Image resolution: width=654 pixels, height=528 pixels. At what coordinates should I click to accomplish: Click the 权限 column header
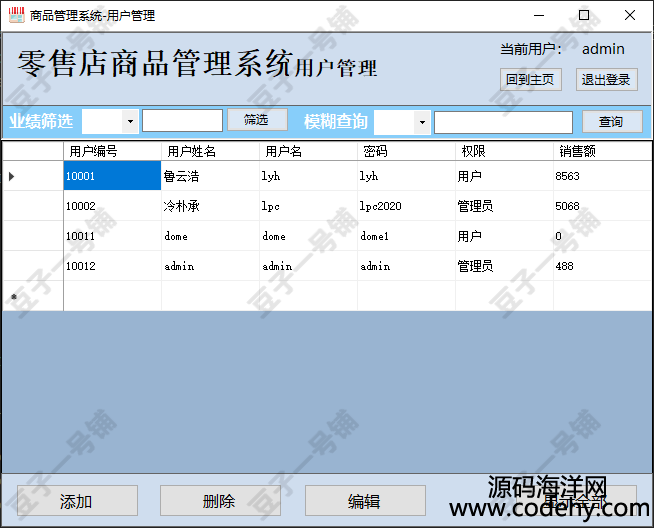[504, 151]
